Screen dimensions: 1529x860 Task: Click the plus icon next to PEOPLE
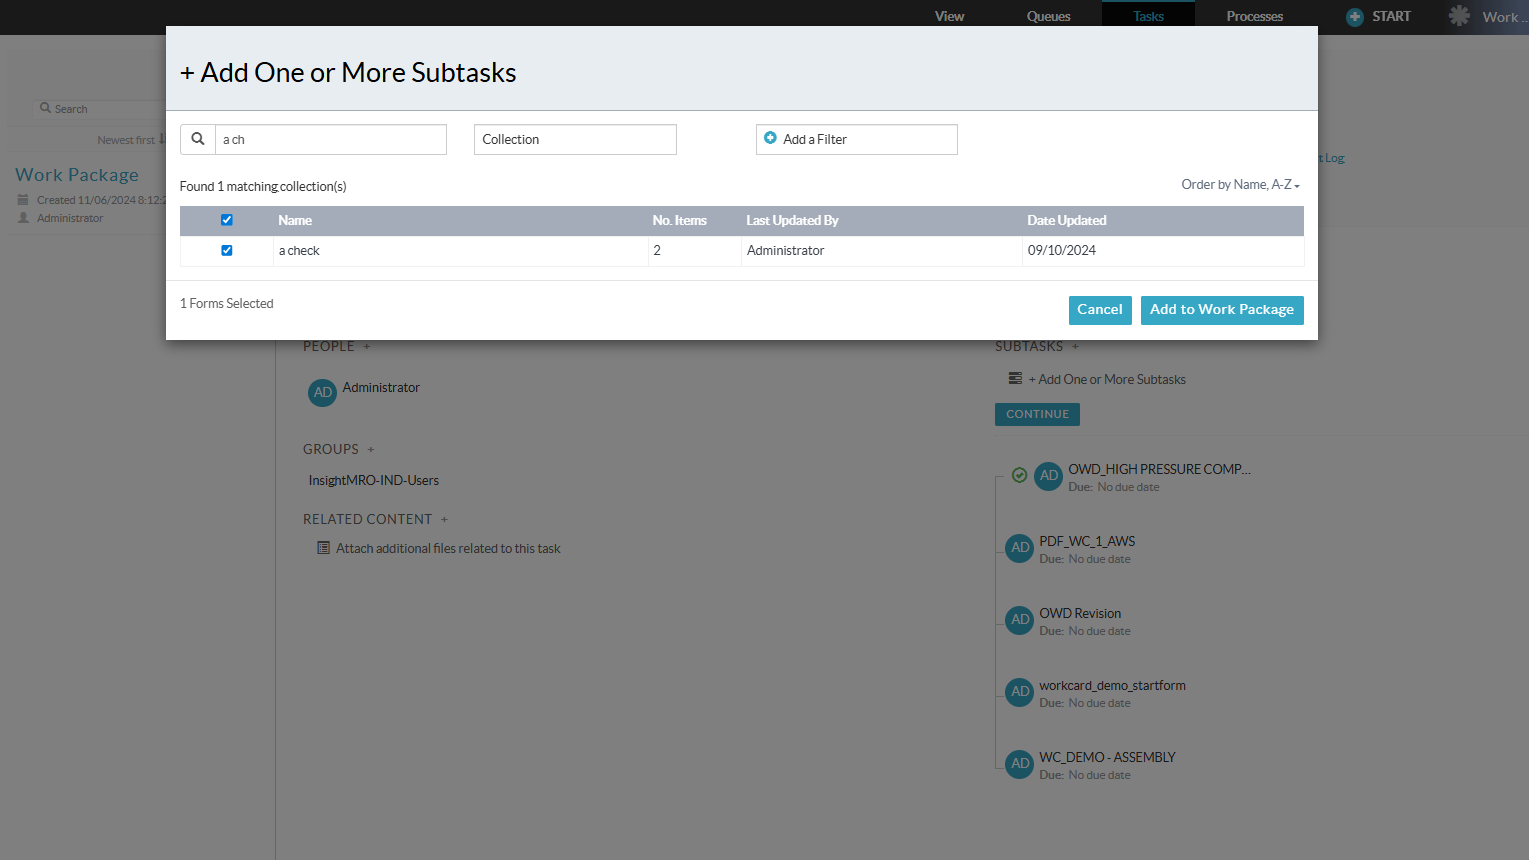click(367, 347)
